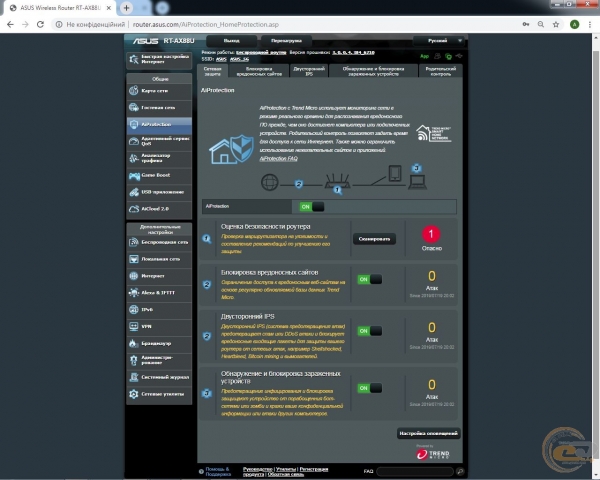The image size is (600, 480).
Task: Switch to Сетевая защита tab
Action: click(x=212, y=71)
